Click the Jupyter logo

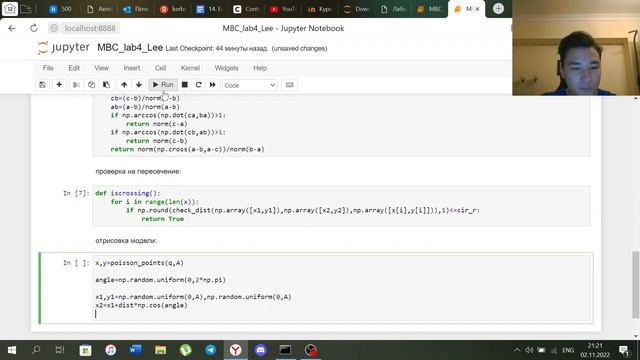point(63,48)
